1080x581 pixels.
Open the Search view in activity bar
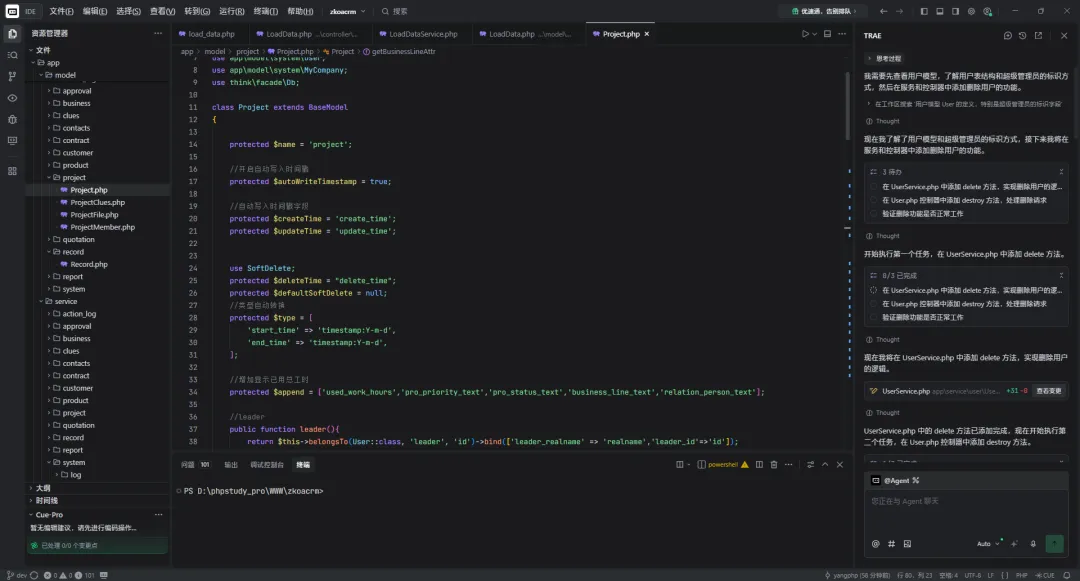coord(12,55)
